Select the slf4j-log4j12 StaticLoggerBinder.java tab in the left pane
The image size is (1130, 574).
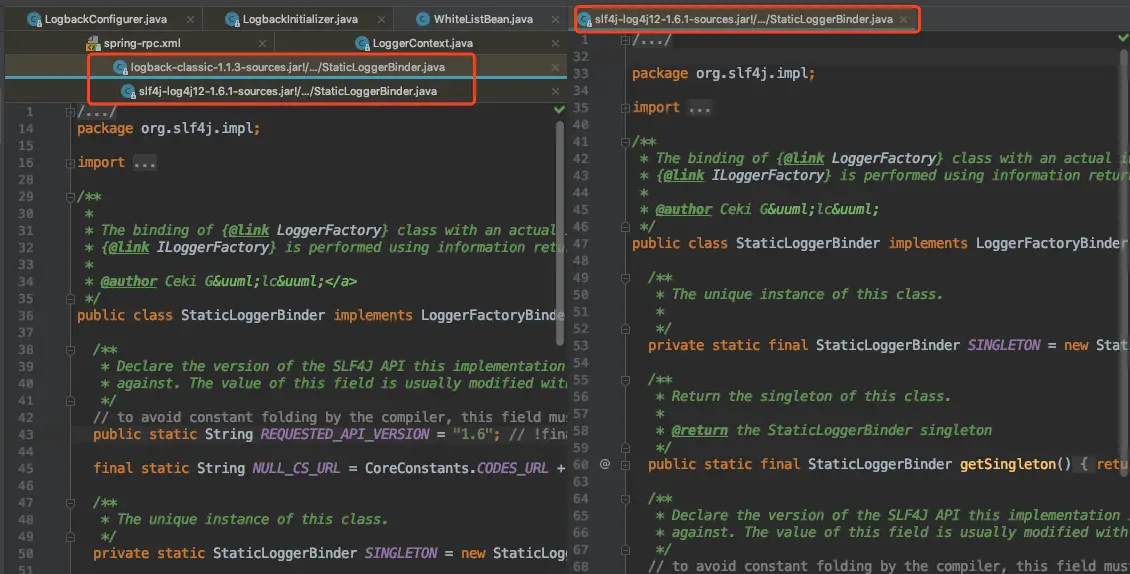287,91
